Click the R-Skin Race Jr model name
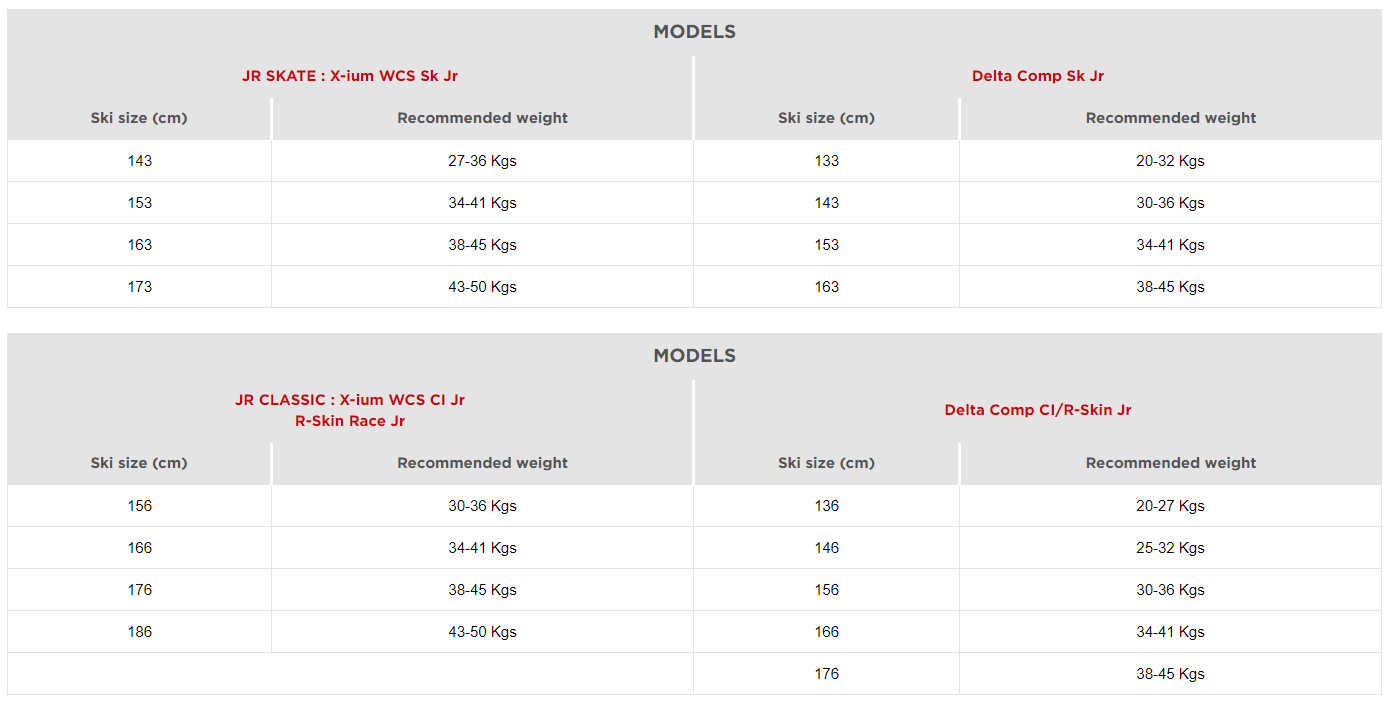 coord(350,421)
